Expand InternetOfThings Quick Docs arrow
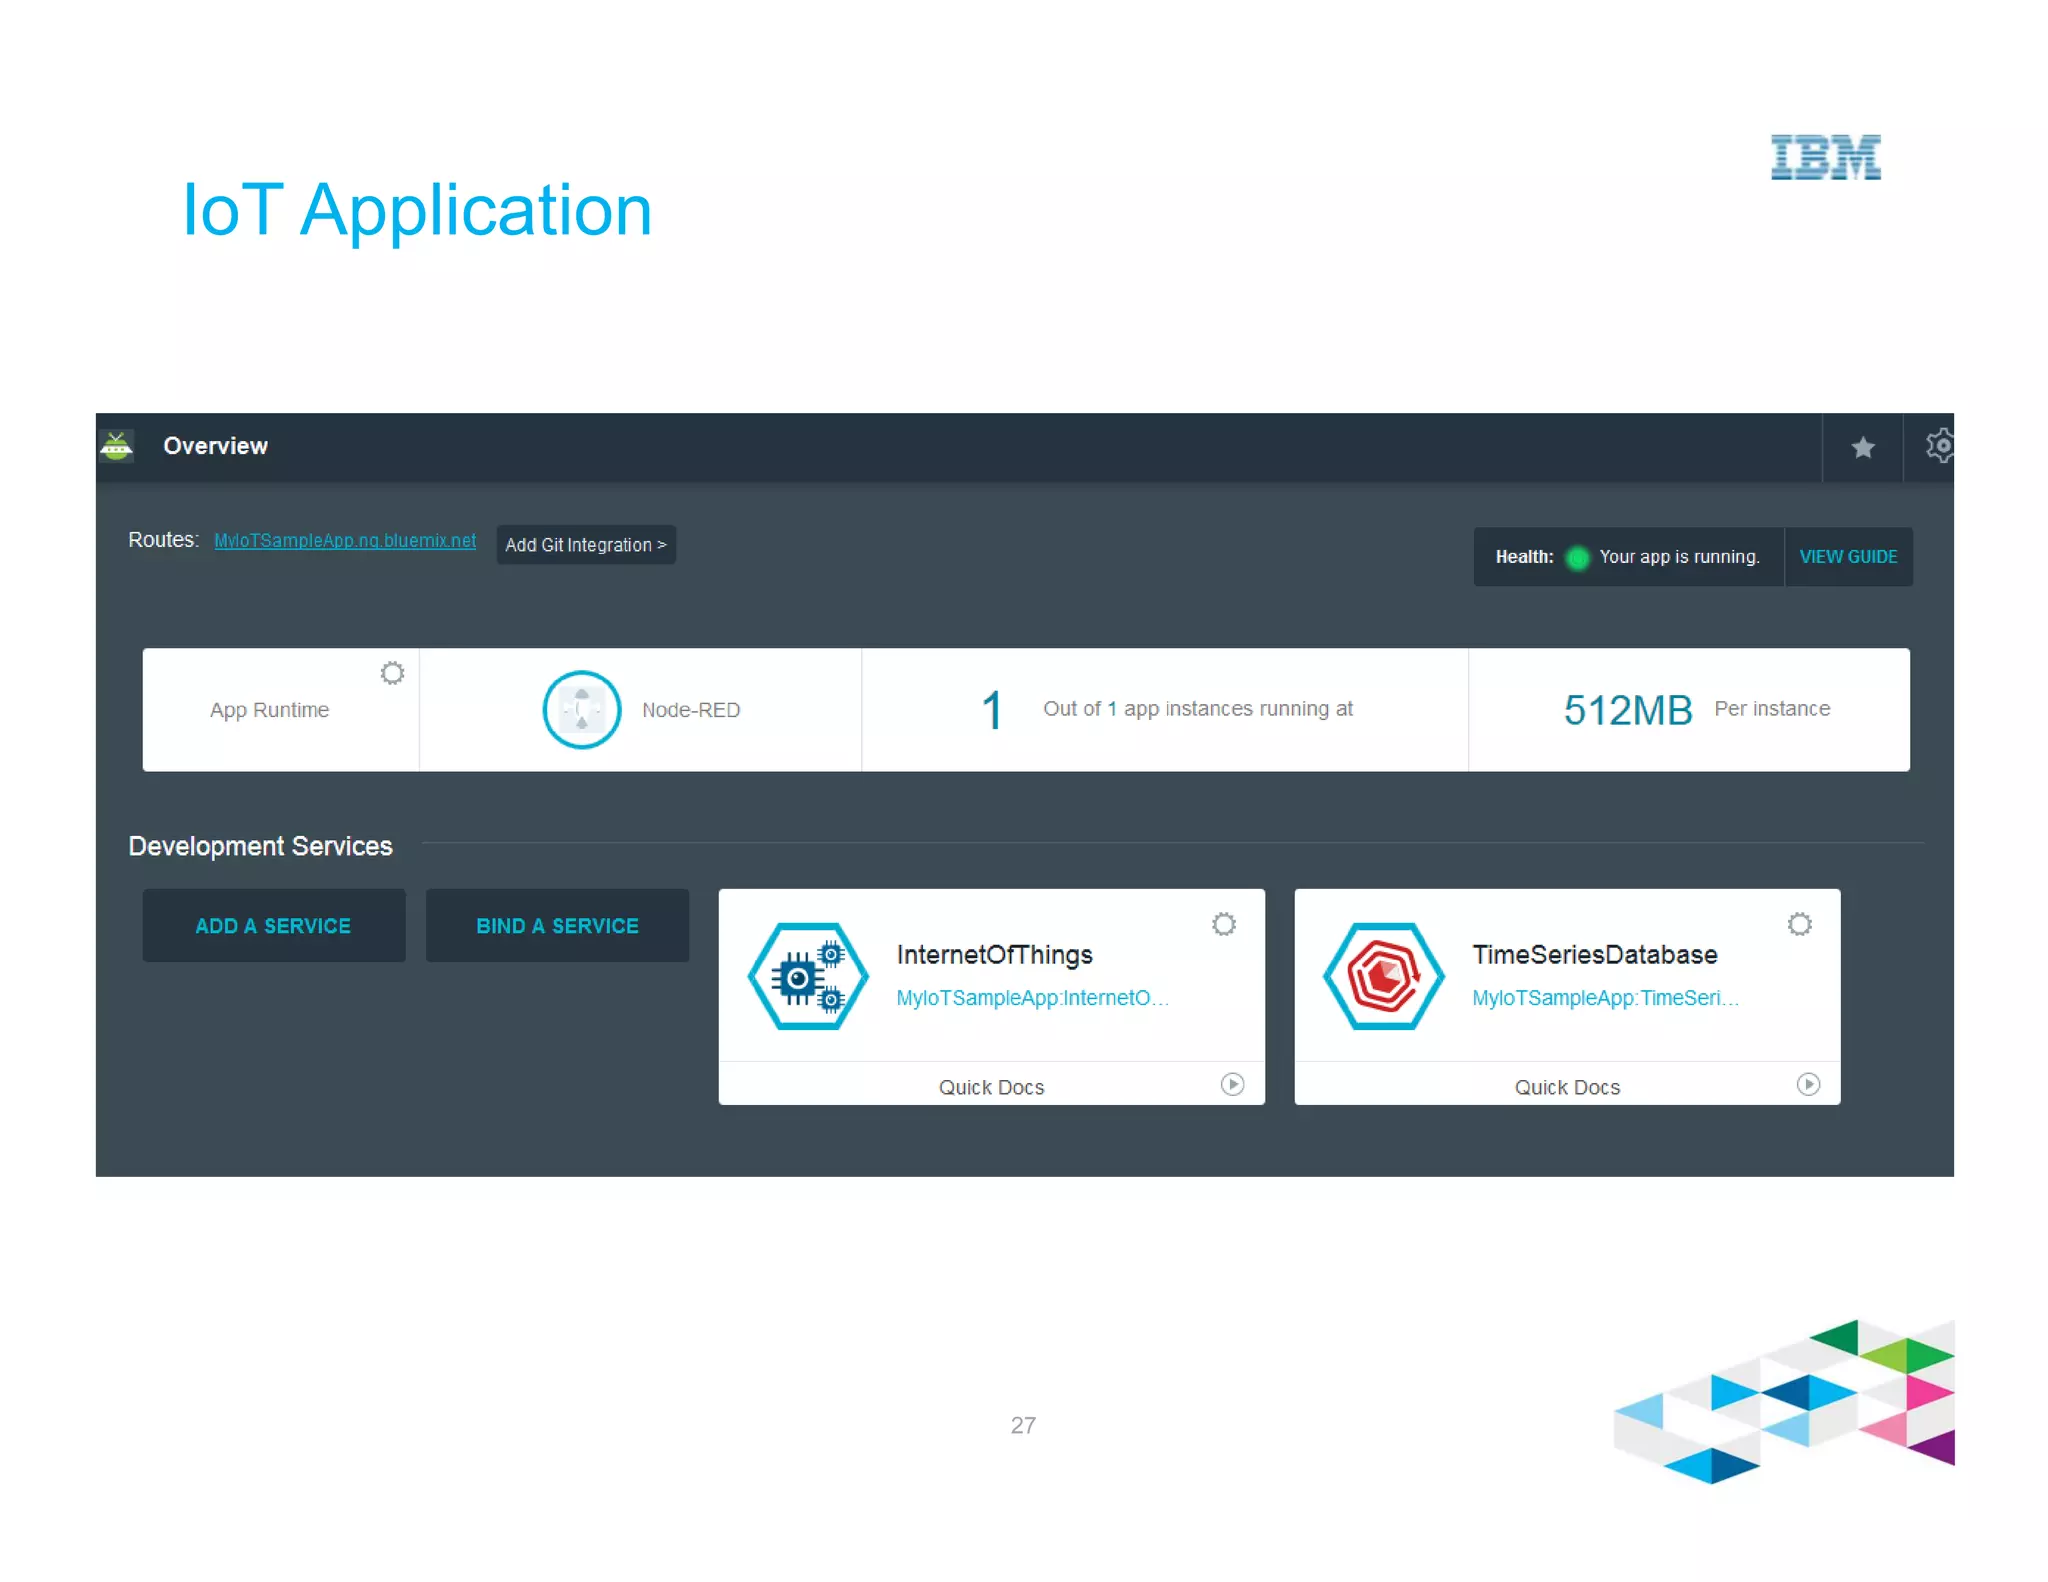Viewport: 2048px width, 1582px height. tap(1232, 1085)
